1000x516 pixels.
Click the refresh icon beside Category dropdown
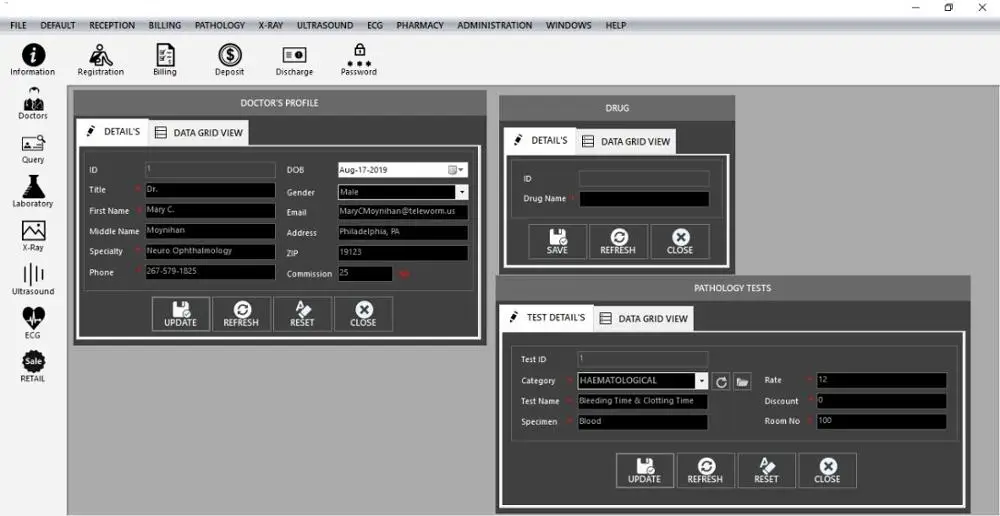click(x=721, y=381)
